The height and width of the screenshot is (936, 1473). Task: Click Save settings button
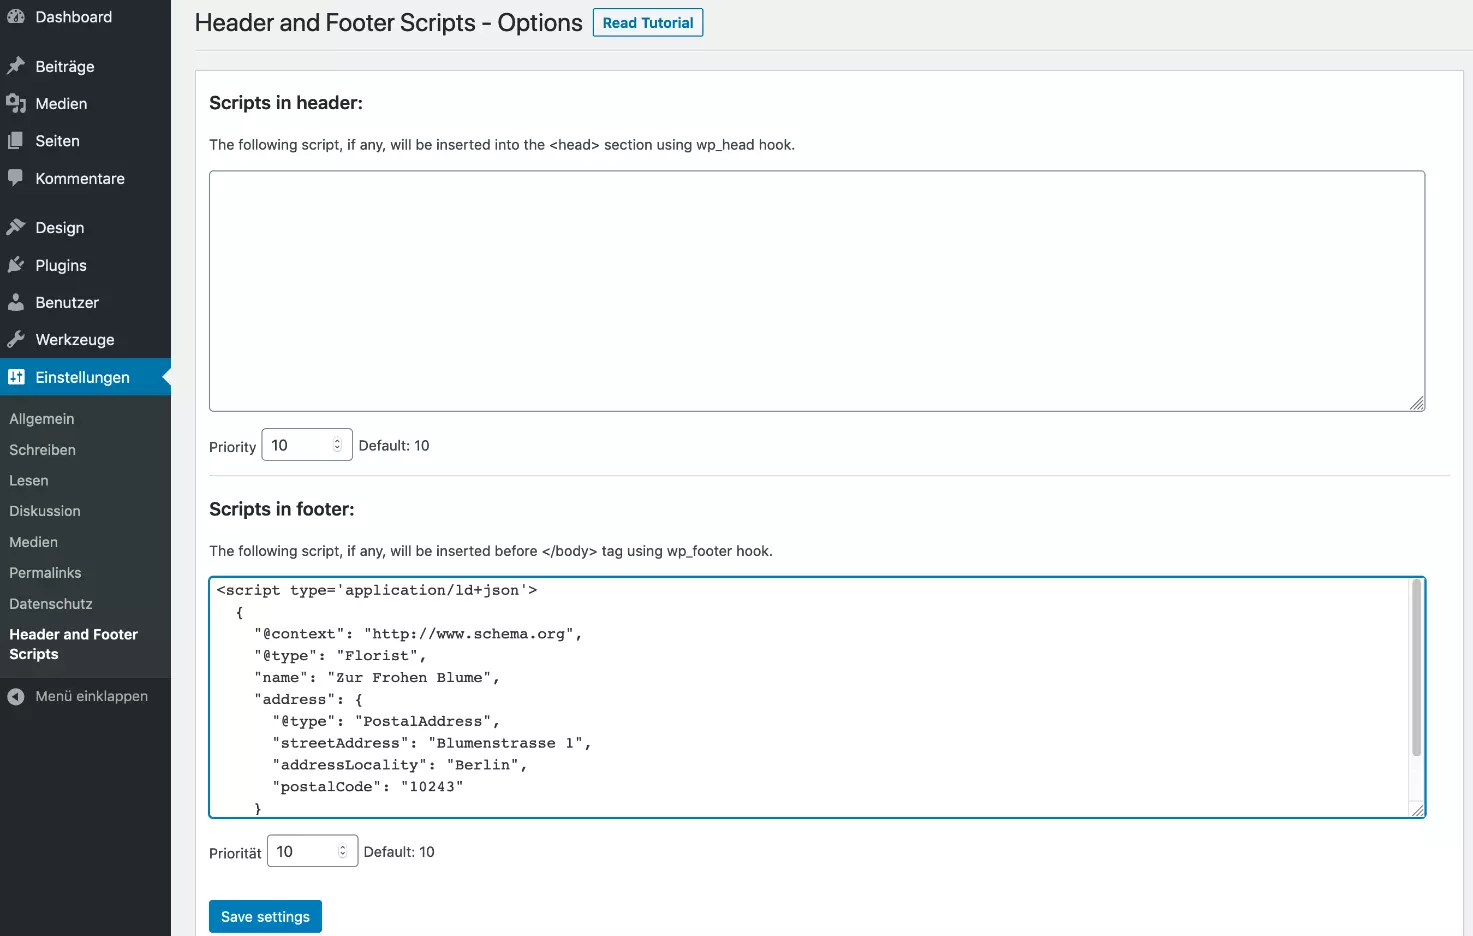(x=265, y=917)
